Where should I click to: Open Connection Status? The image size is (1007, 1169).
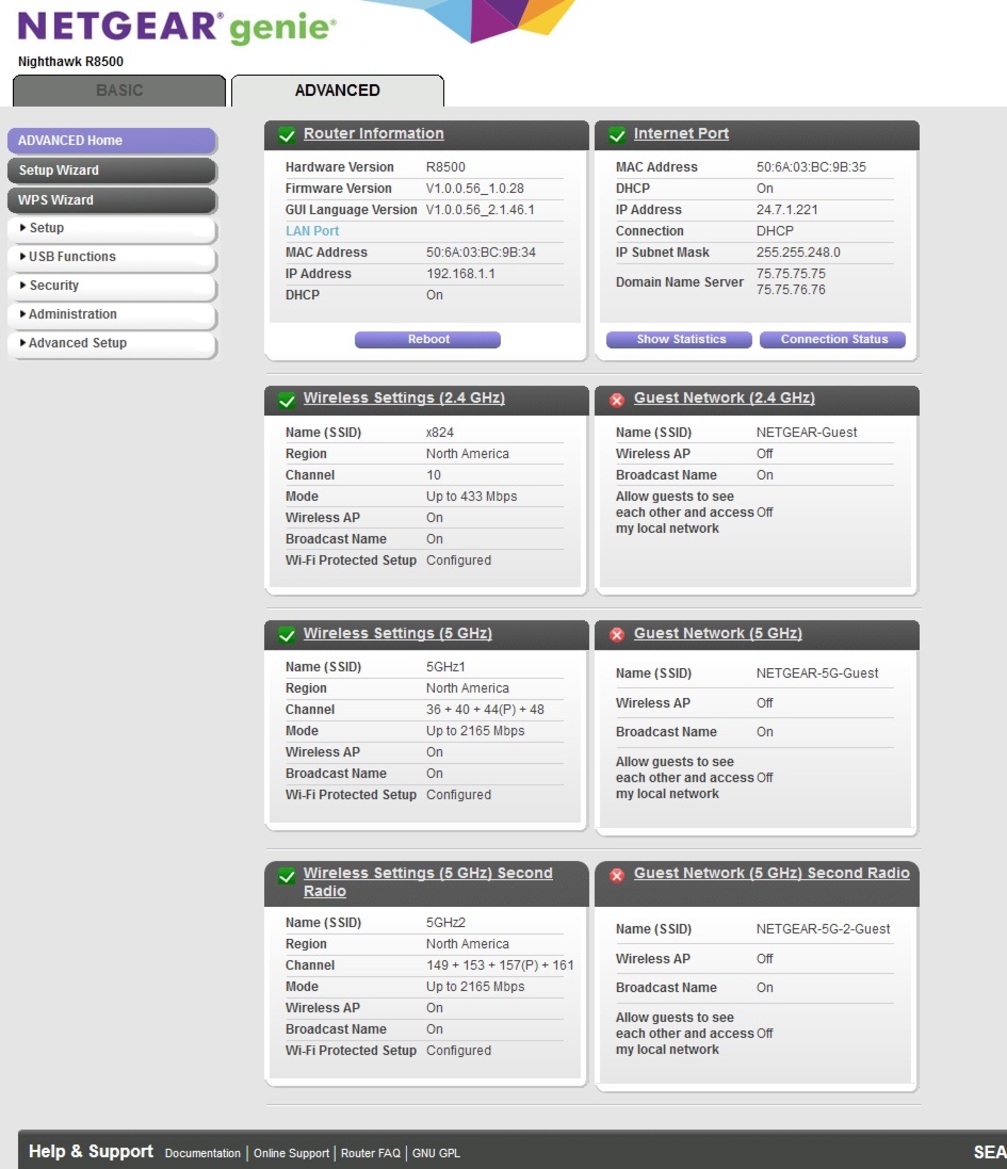(x=833, y=339)
